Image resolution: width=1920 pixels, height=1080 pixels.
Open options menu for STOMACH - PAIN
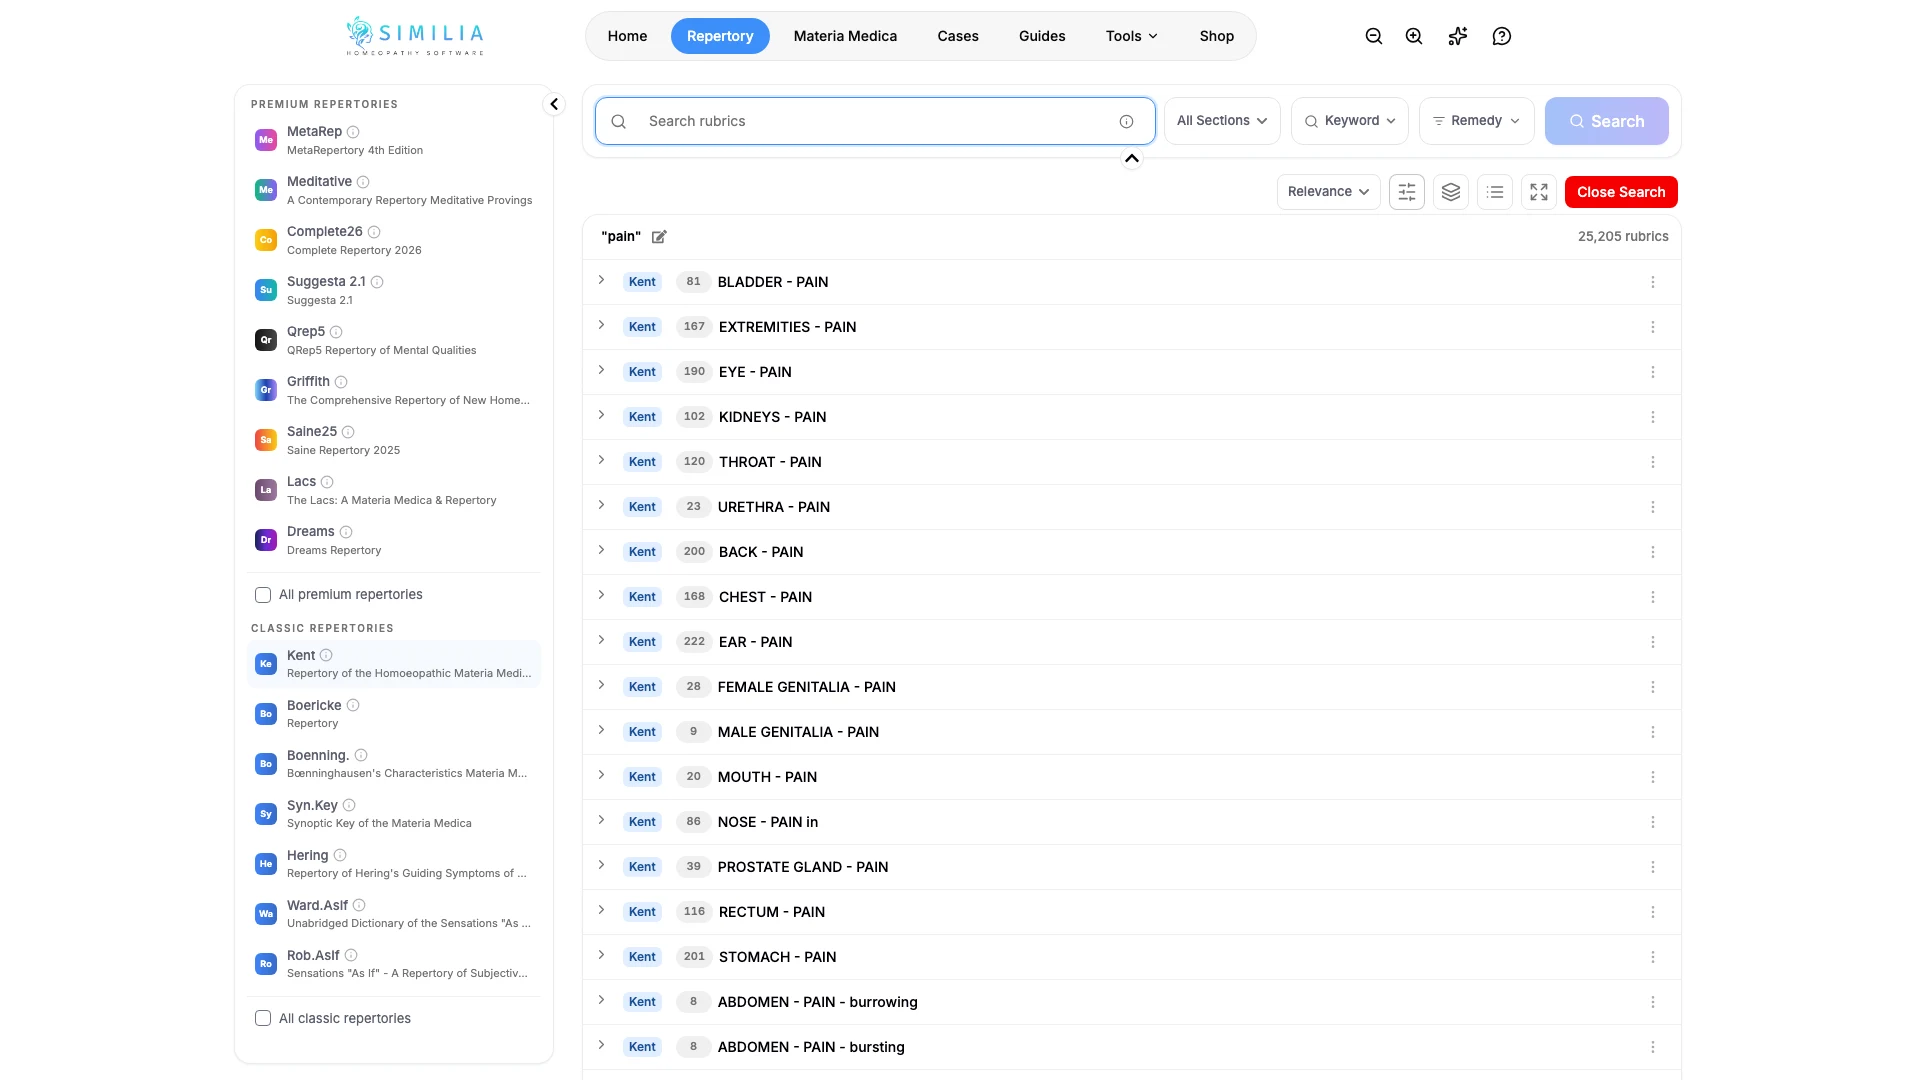(1653, 957)
